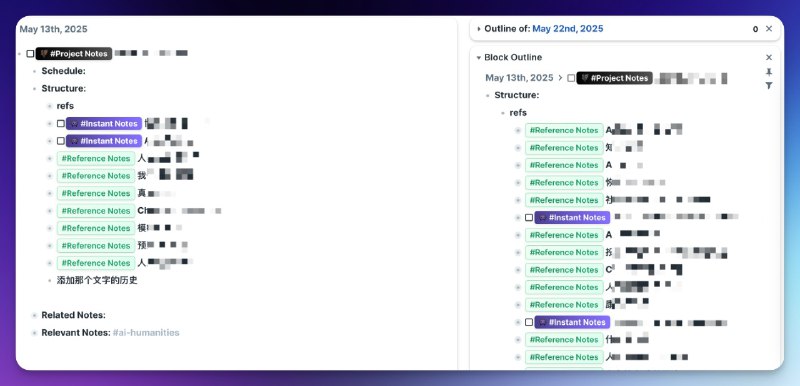Click the refs text in main page

click(x=65, y=106)
